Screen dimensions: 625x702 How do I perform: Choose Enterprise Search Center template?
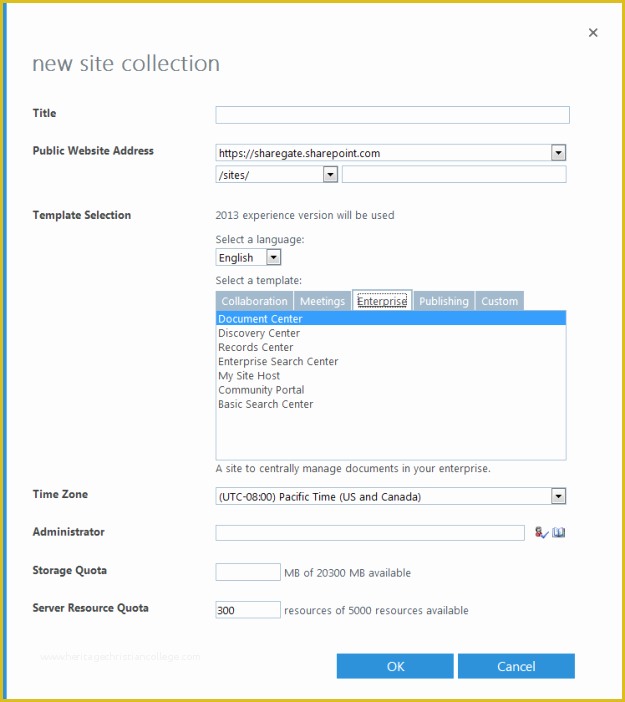click(x=391, y=361)
